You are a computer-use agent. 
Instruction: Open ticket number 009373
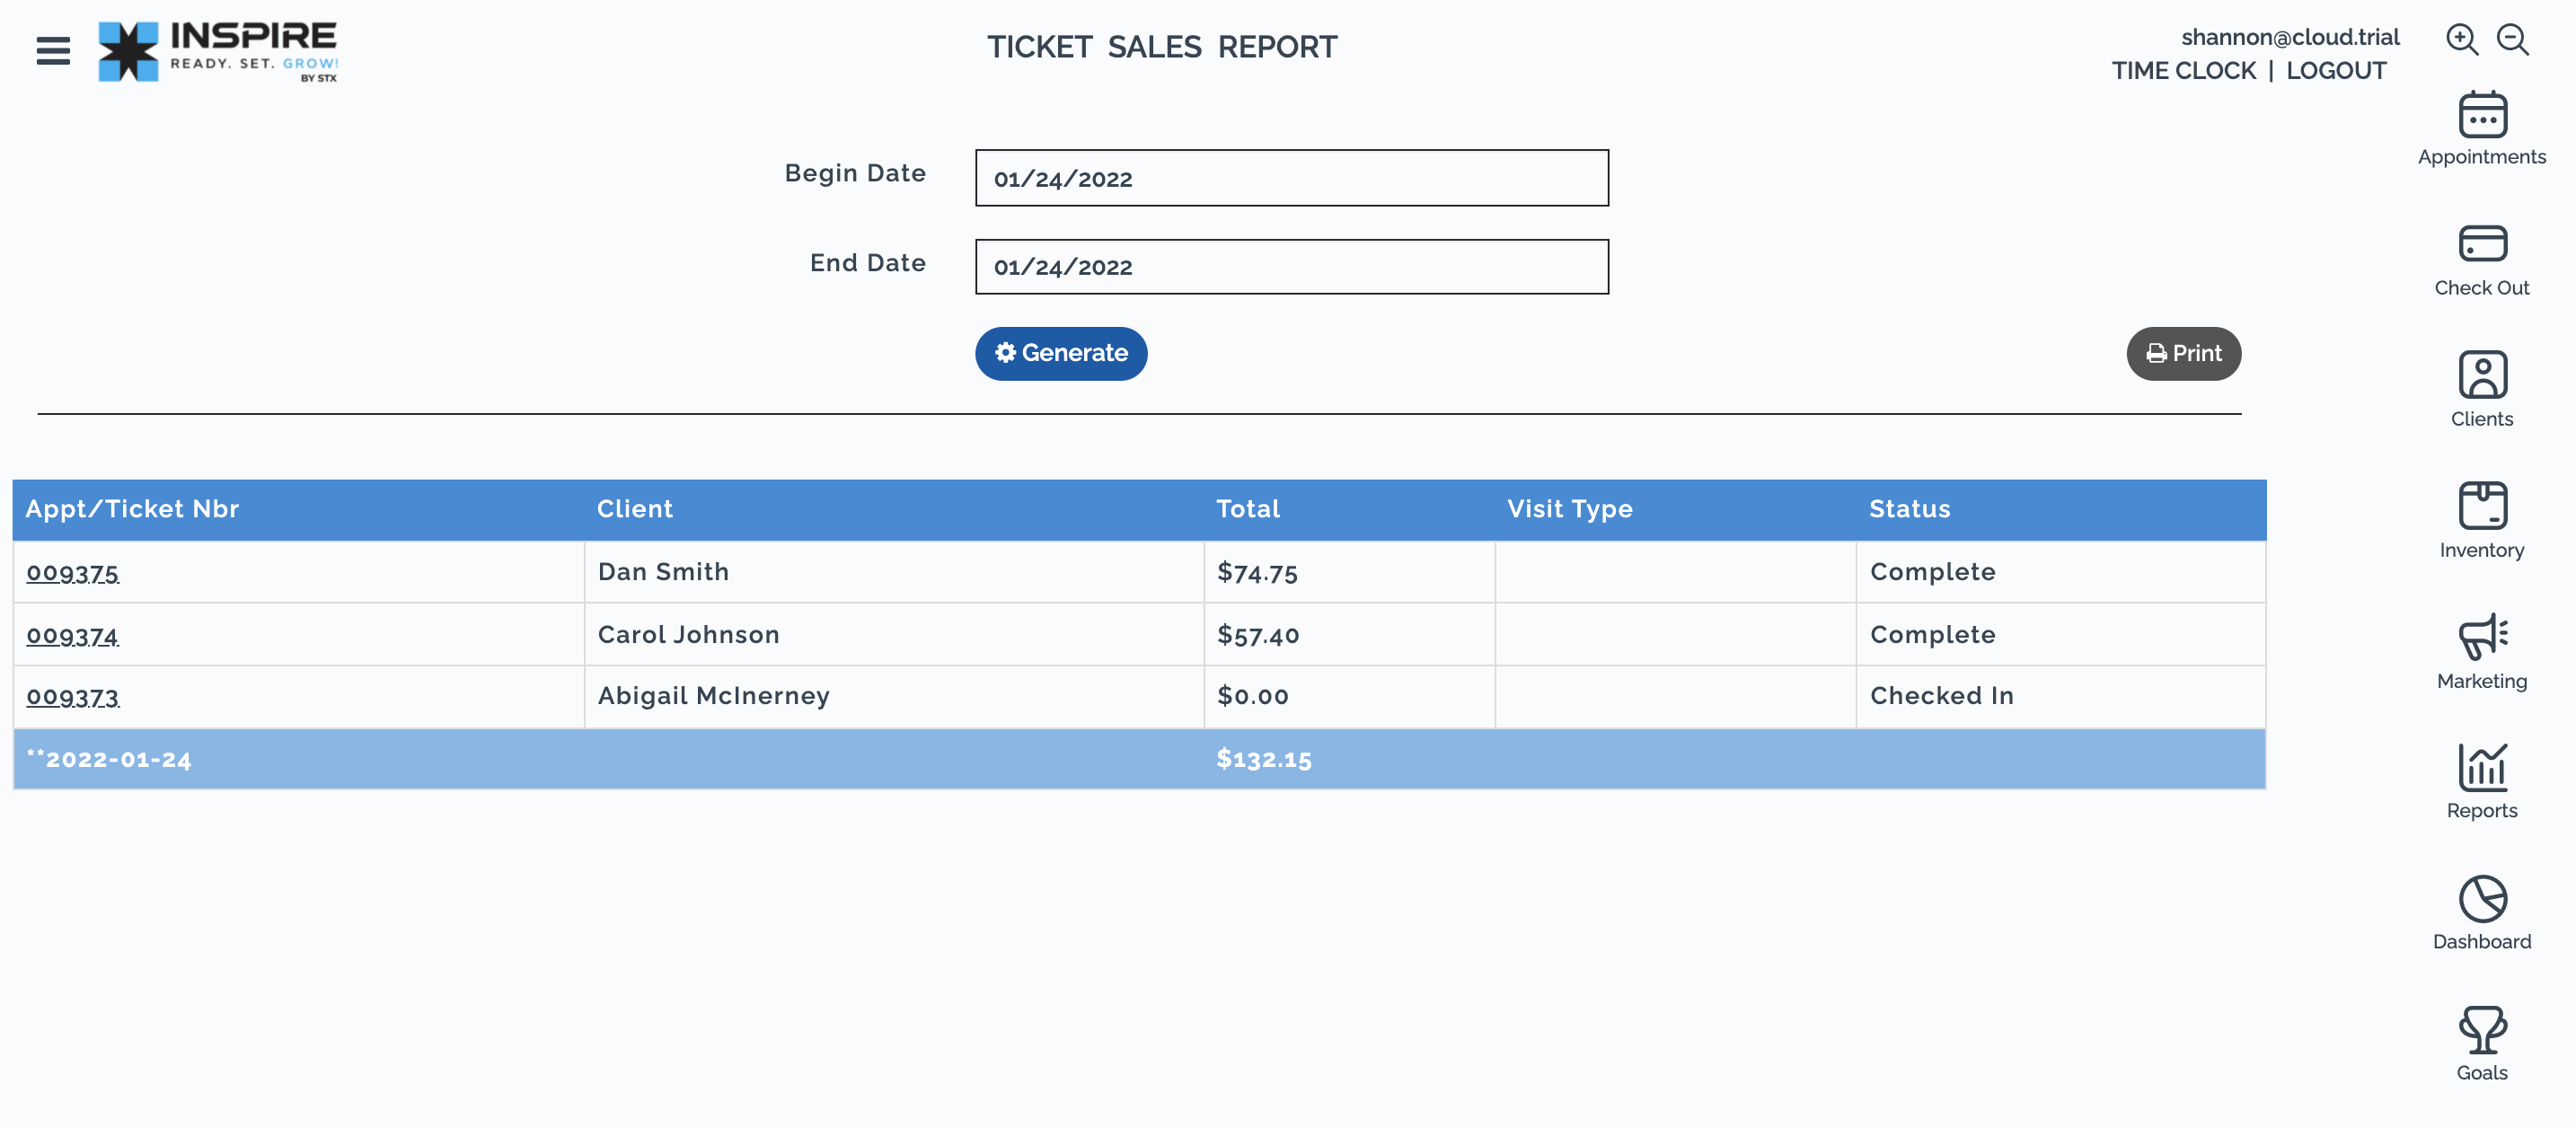(x=72, y=697)
